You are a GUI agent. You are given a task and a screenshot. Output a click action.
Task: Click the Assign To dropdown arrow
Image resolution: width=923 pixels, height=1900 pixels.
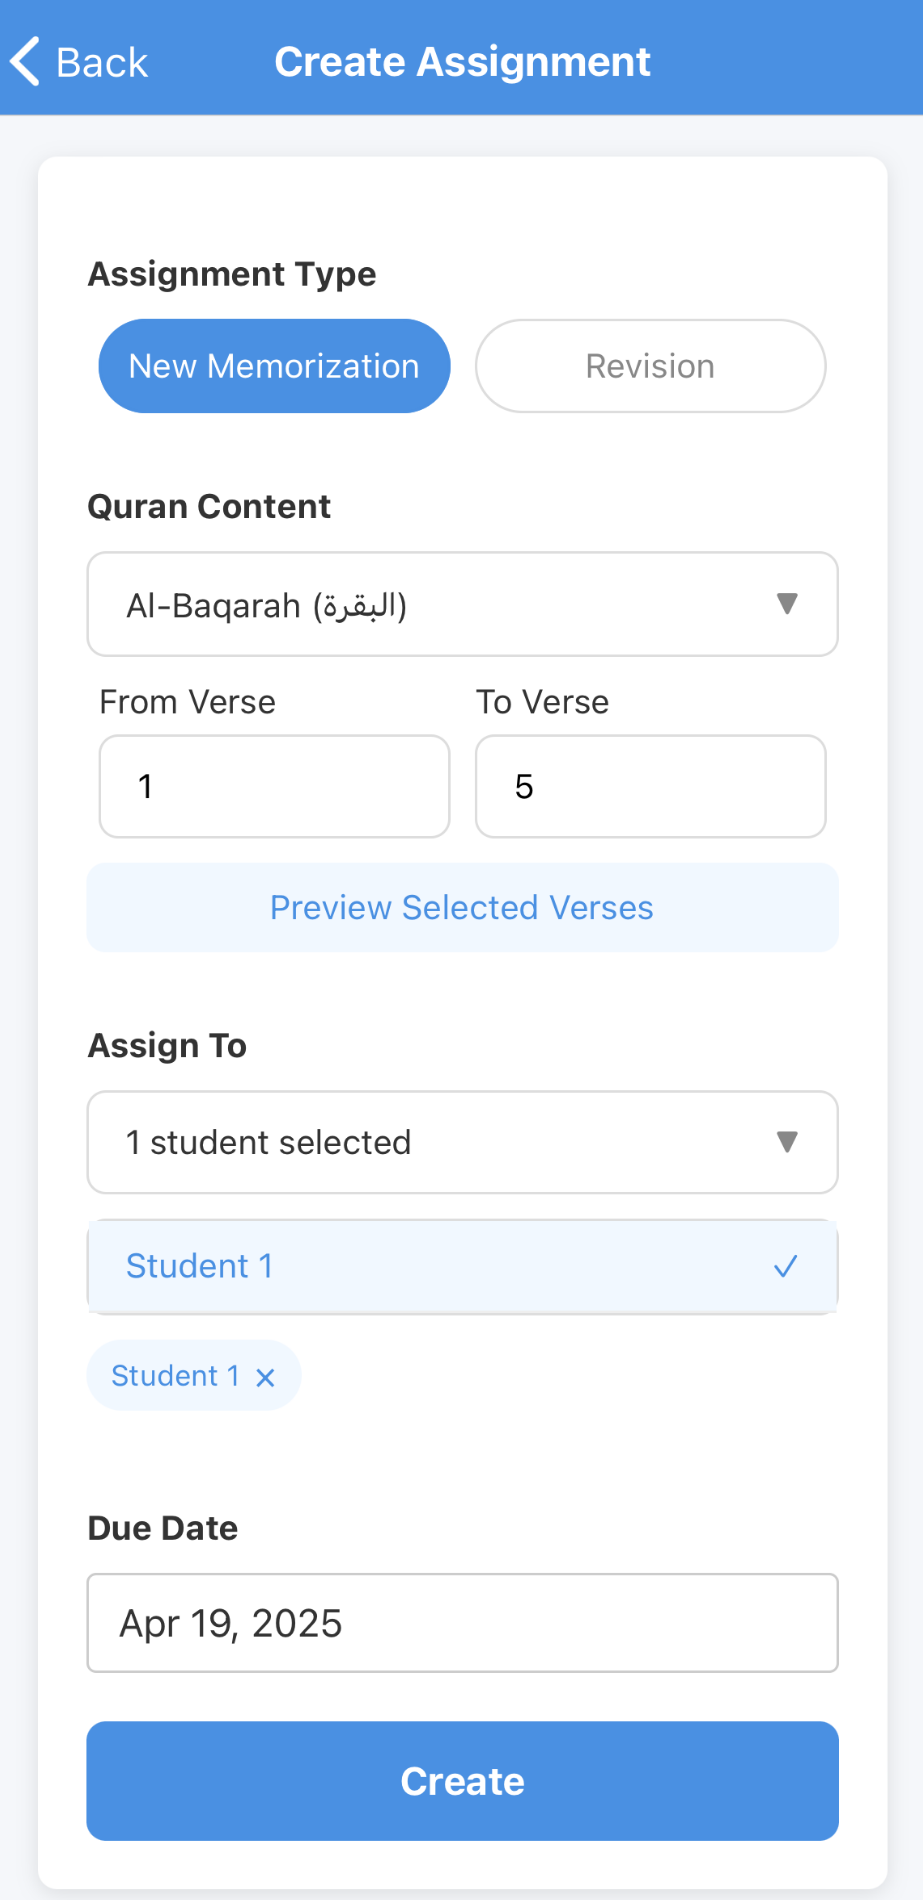pos(788,1142)
